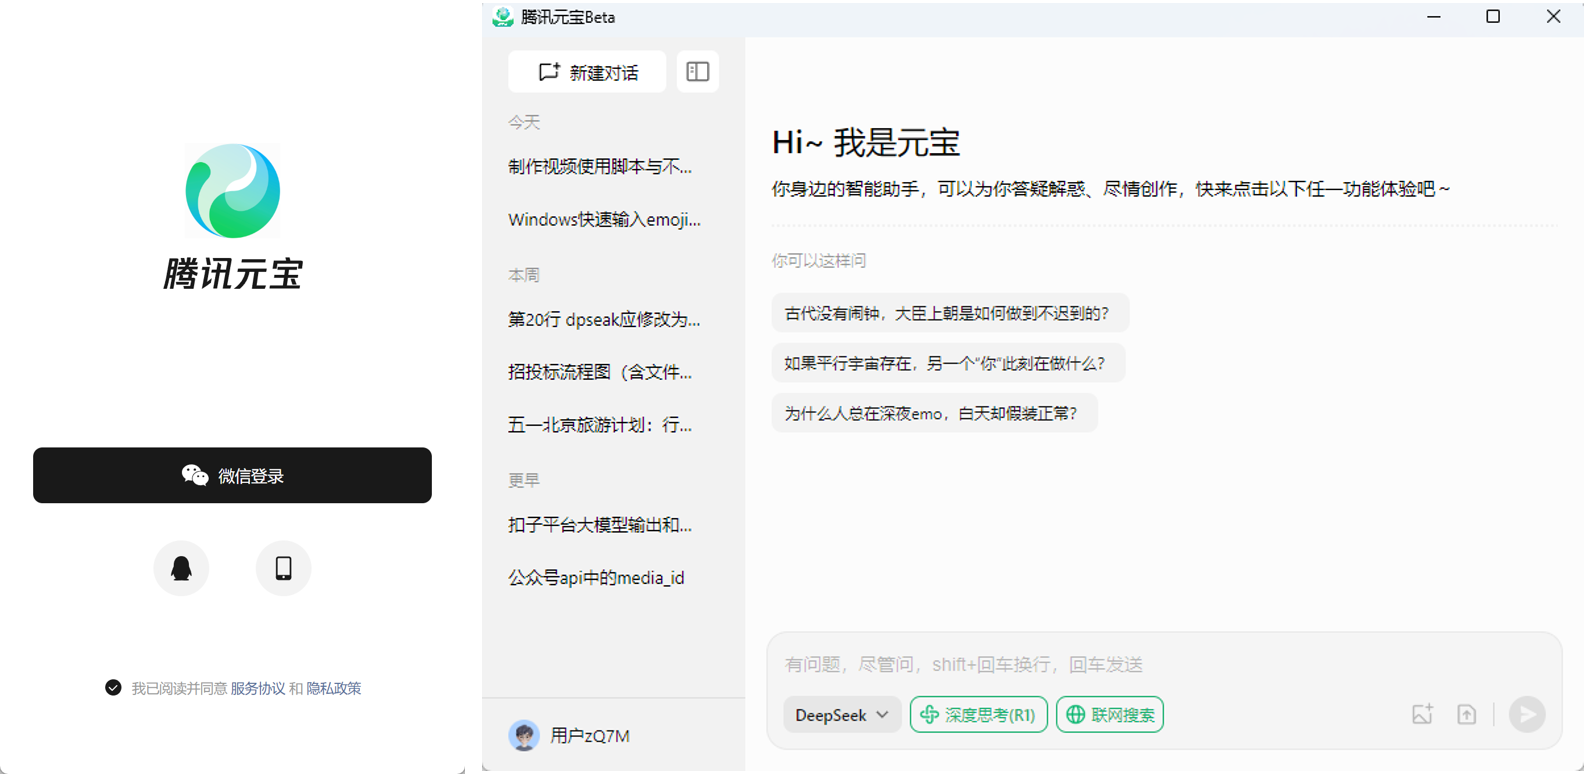1584x774 pixels.
Task: Open the 隐私政策 link
Action: point(334,688)
